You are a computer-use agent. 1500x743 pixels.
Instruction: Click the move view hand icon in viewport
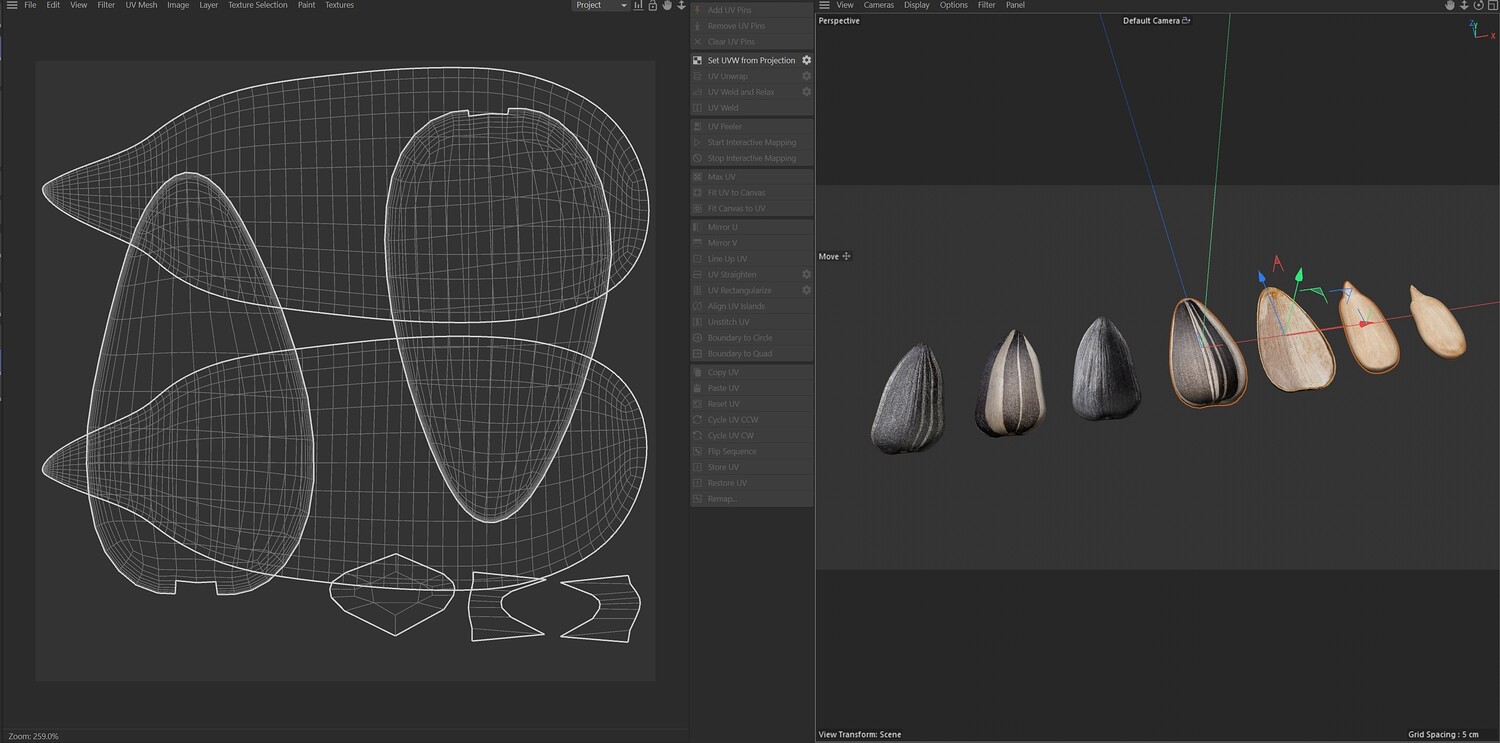tap(1450, 6)
